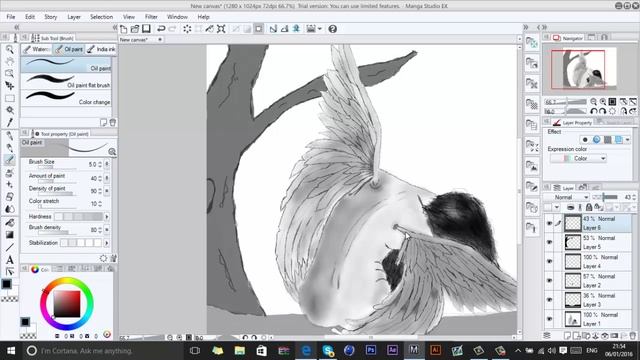Select the Pencil tool in toolbox
The width and height of the screenshot is (640, 360).
click(9, 148)
